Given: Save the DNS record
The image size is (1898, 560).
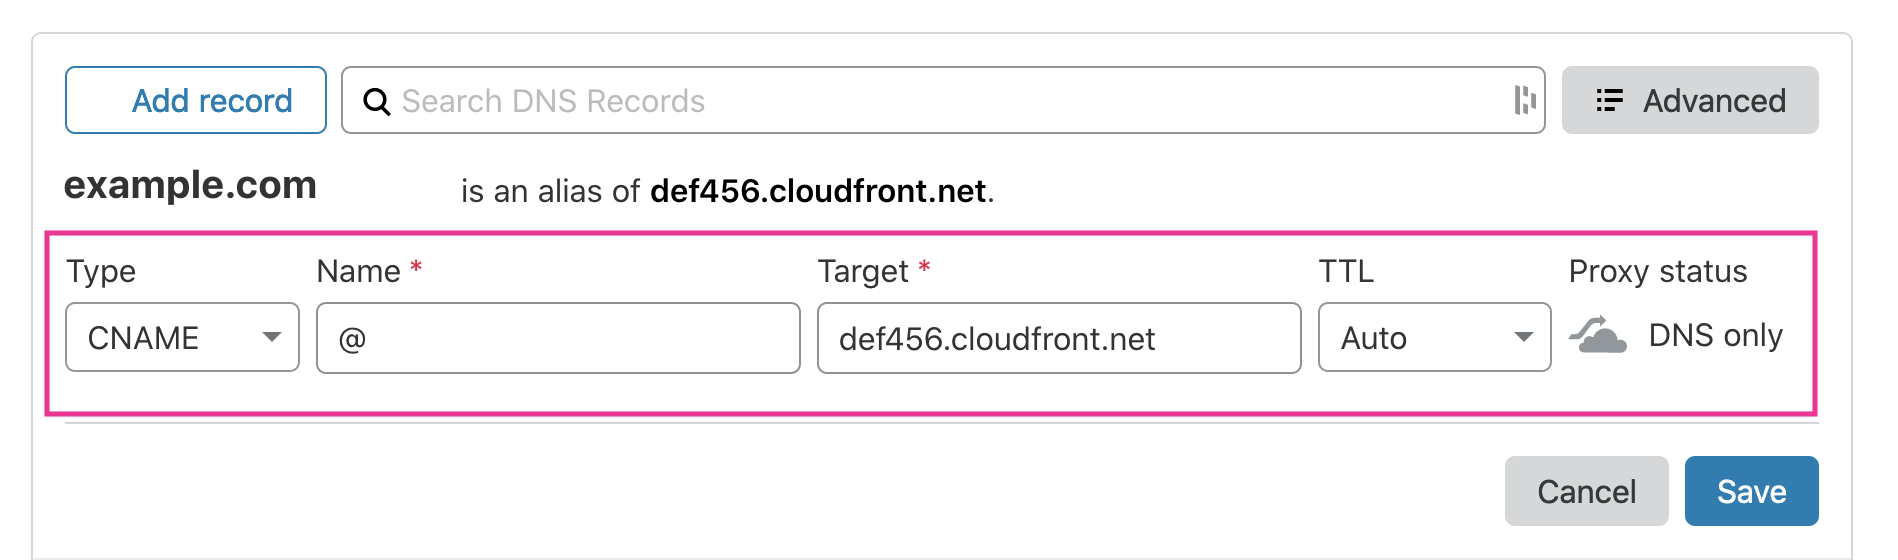Looking at the screenshot, I should pyautogui.click(x=1751, y=491).
